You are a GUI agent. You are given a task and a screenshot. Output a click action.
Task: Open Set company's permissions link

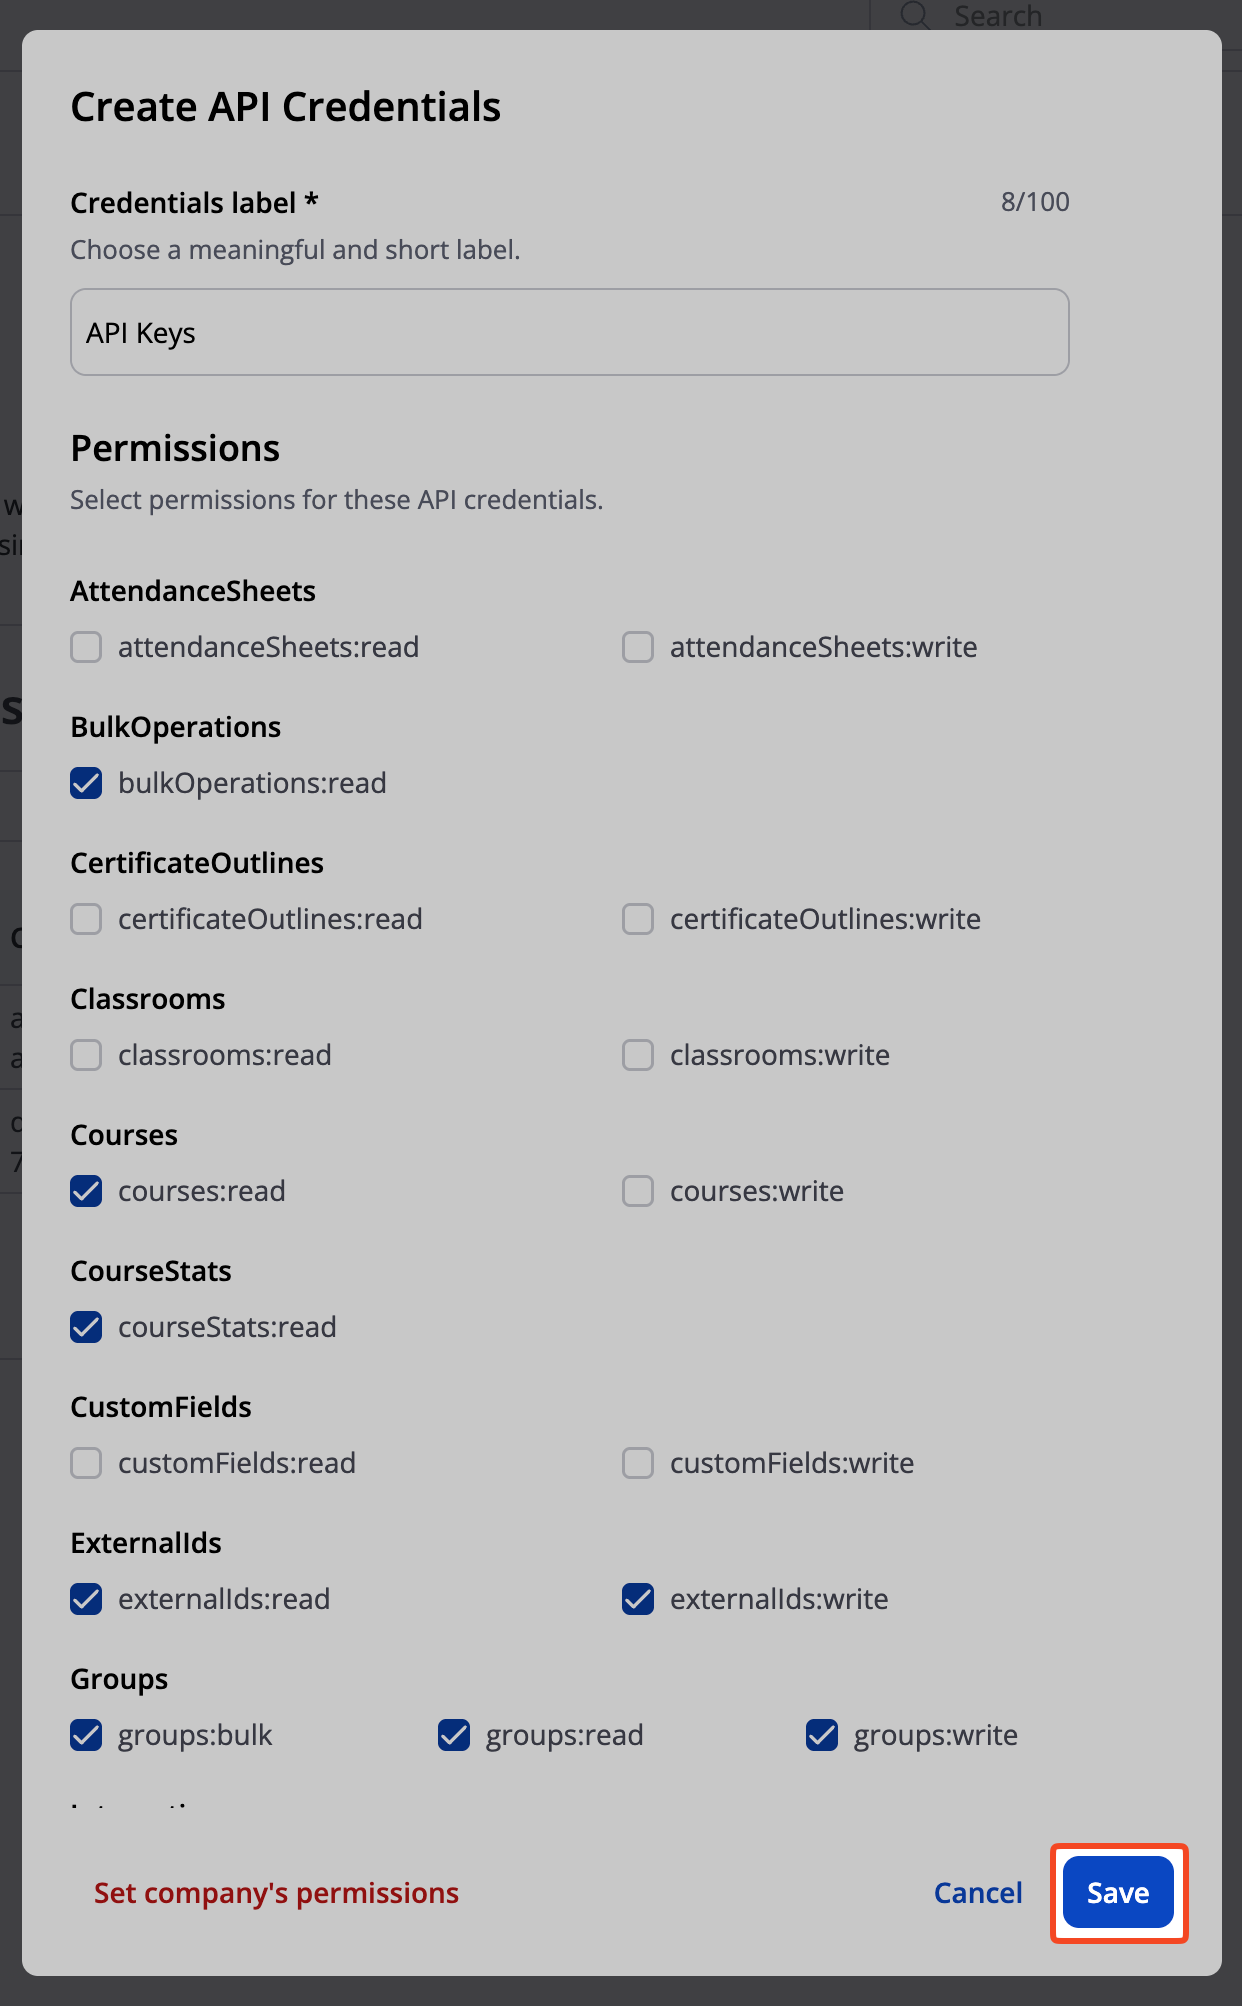click(x=276, y=1893)
